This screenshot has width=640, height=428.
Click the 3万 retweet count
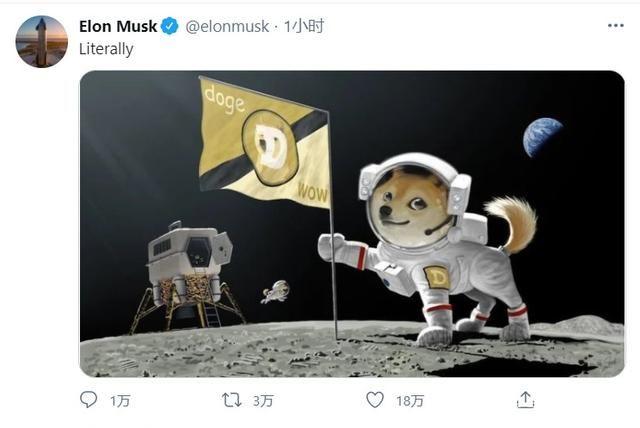(x=263, y=401)
